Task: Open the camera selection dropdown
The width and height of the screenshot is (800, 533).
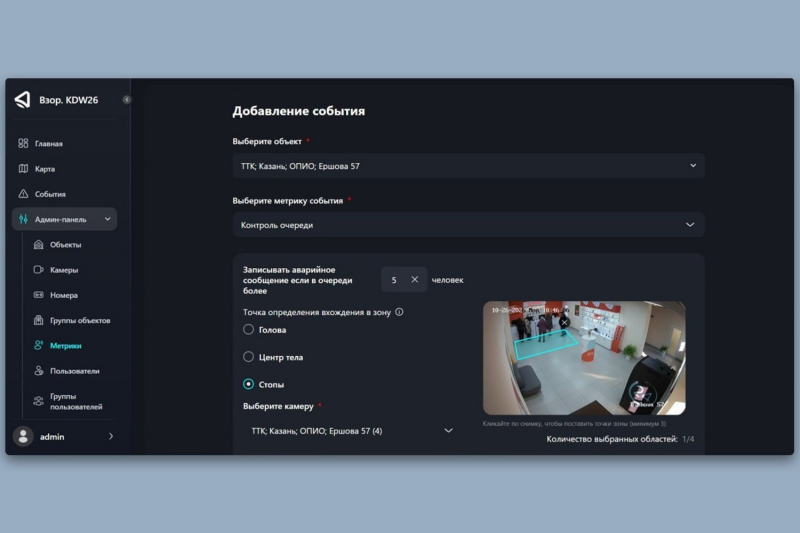Action: 351,431
